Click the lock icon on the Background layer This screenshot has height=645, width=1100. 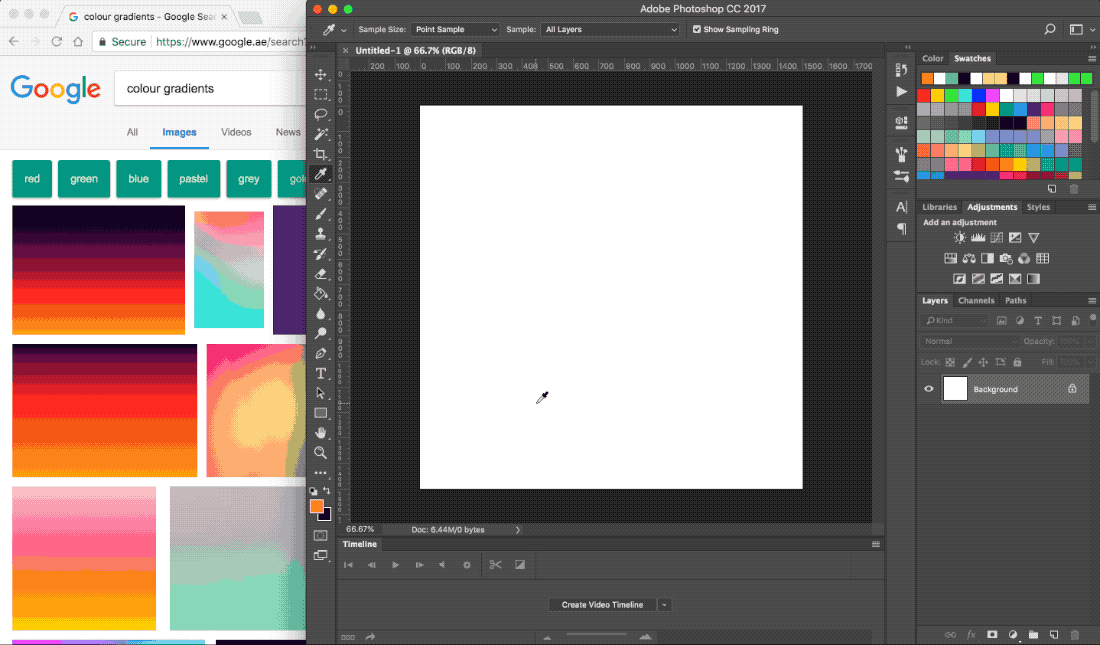pyautogui.click(x=1071, y=389)
